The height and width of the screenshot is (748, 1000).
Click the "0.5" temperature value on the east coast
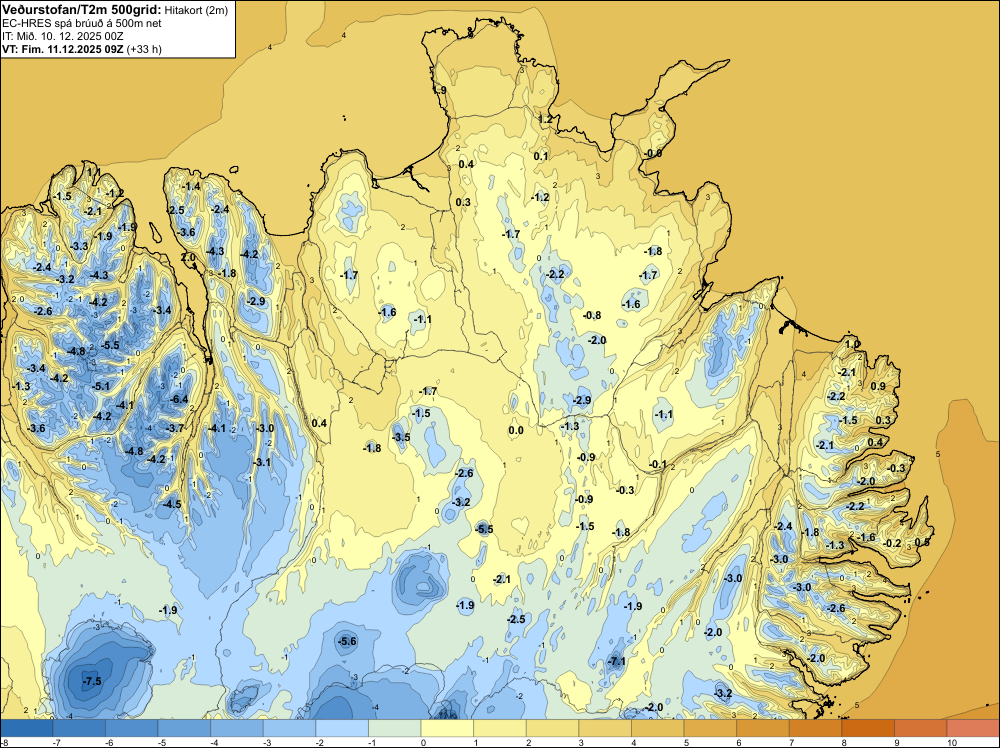(x=922, y=542)
